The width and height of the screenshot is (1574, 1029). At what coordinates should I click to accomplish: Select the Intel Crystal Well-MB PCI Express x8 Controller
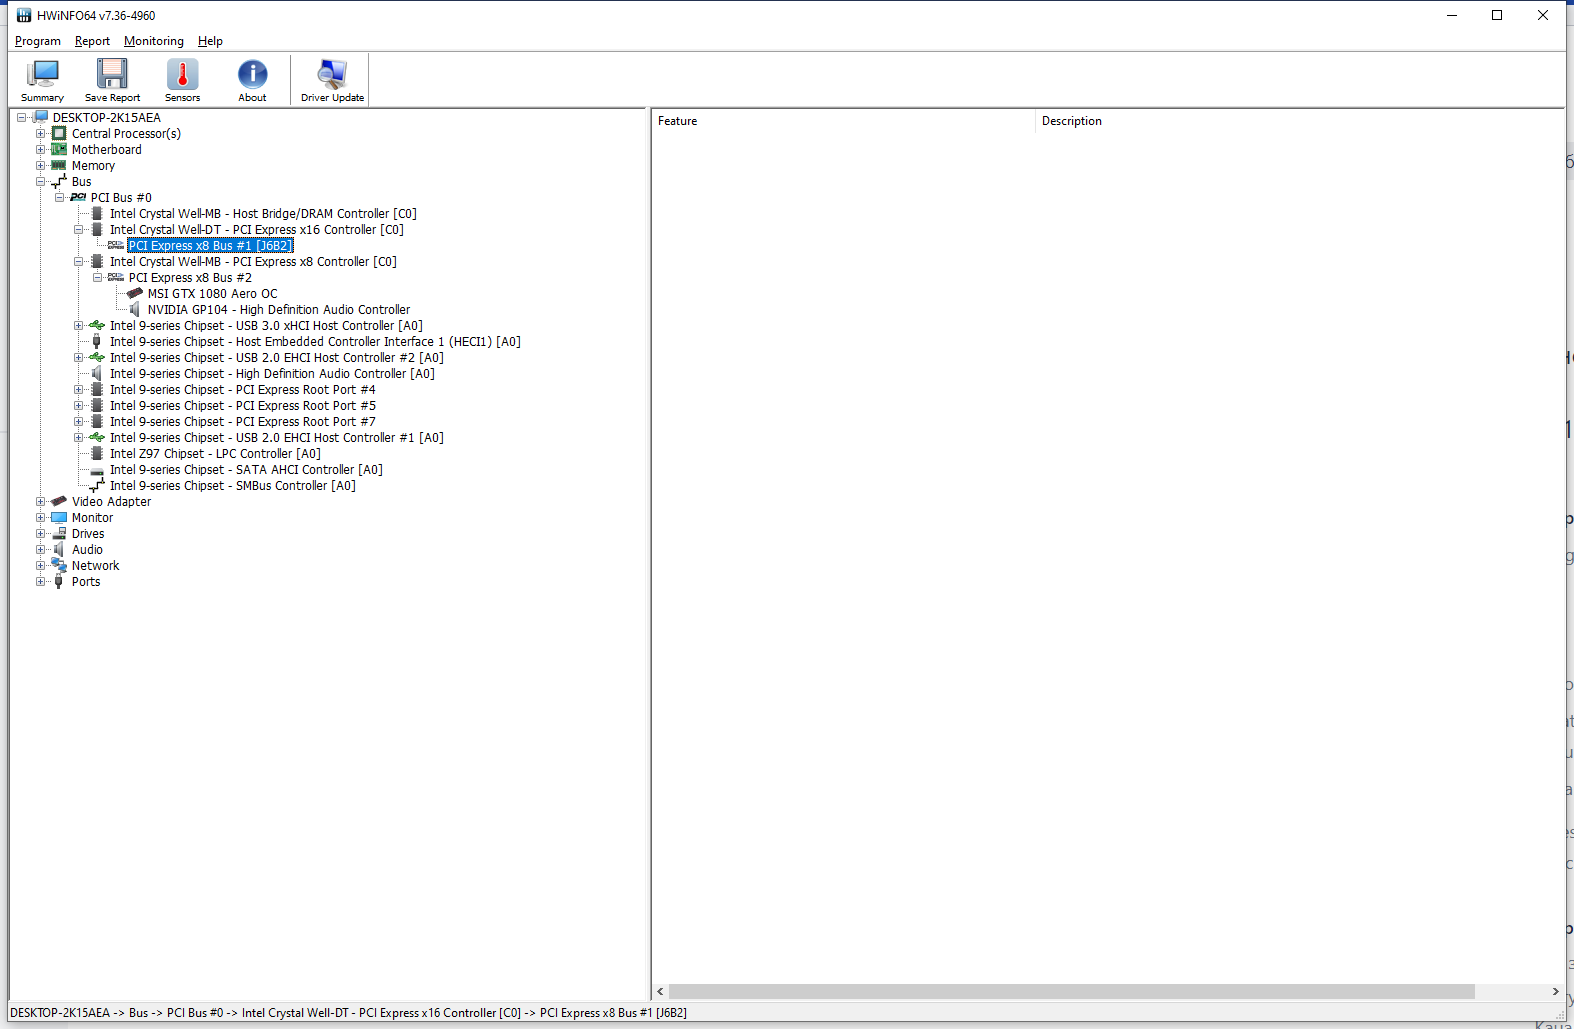pos(253,261)
